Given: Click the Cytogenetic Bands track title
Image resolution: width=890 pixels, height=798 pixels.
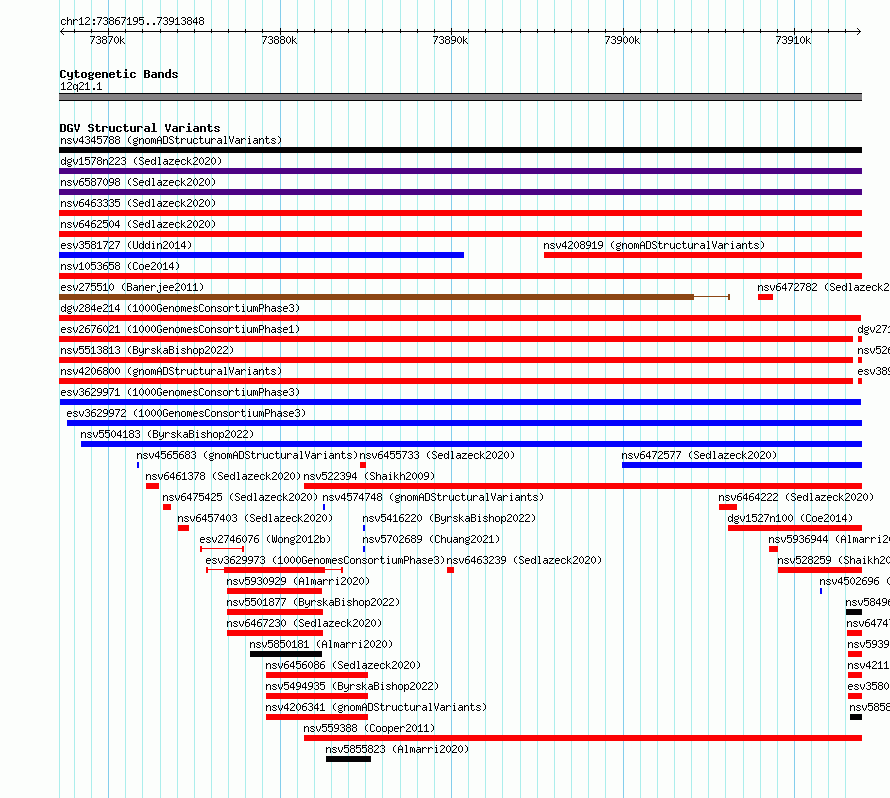Looking at the screenshot, I should tap(119, 74).
